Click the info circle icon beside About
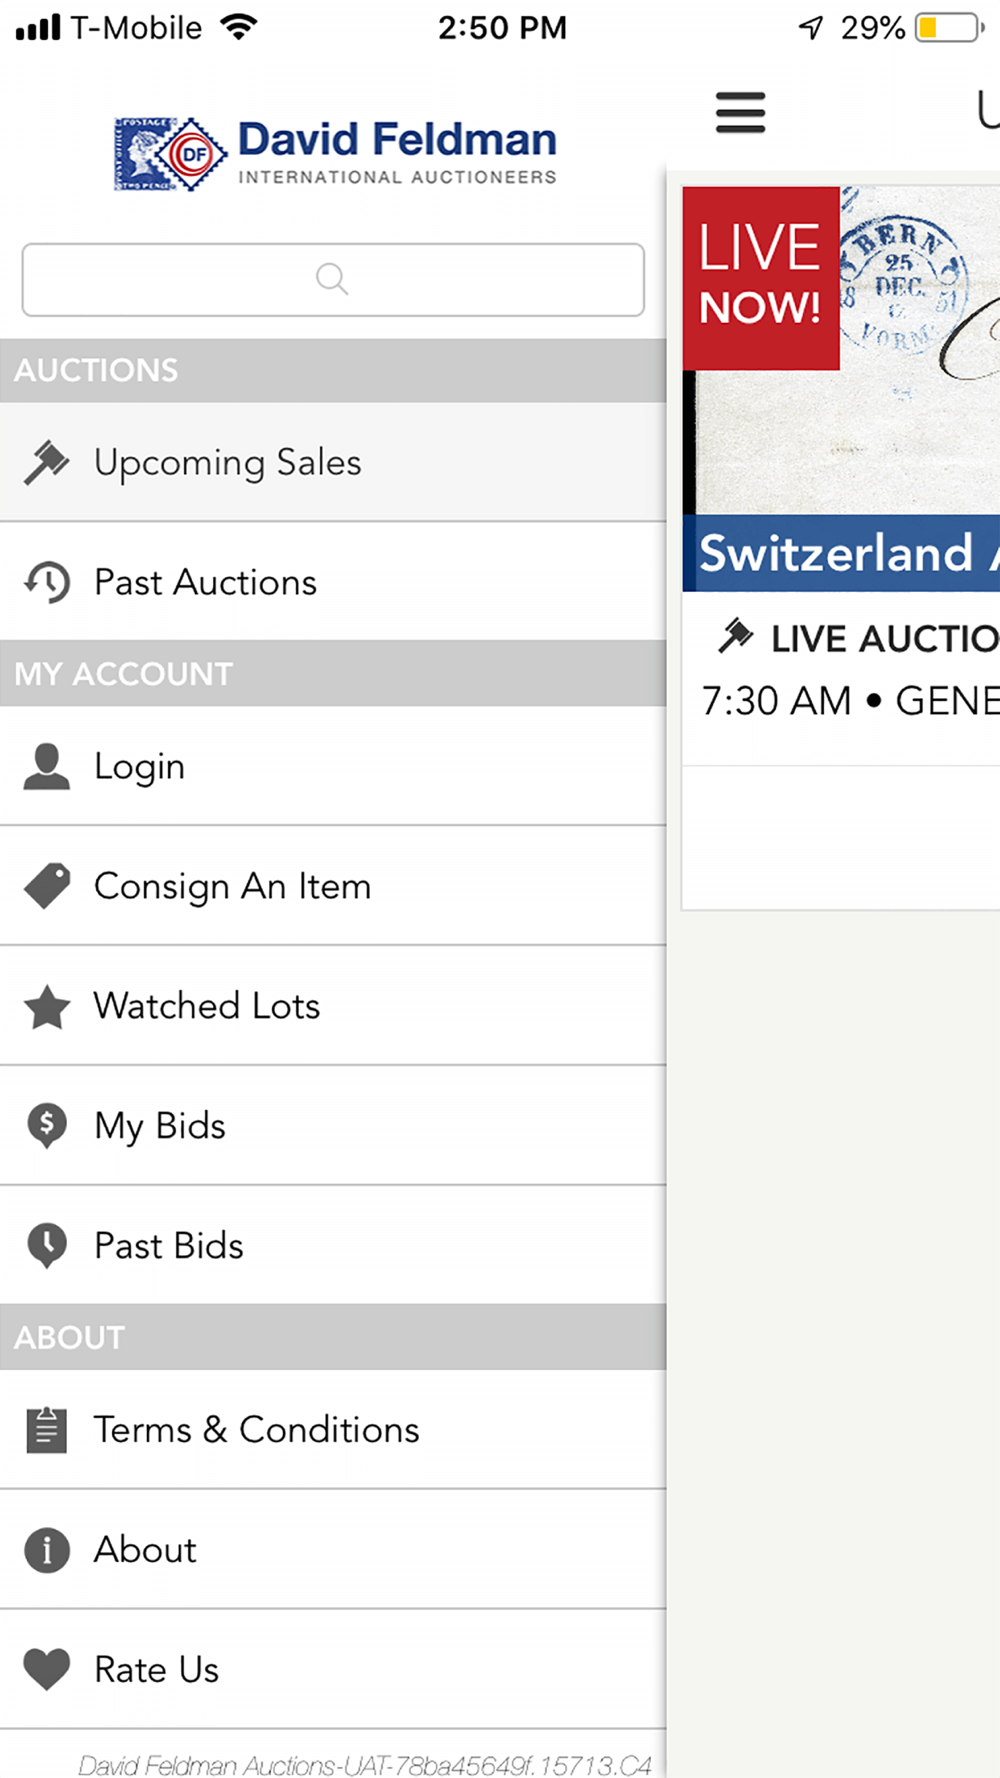Image resolution: width=1000 pixels, height=1778 pixels. click(47, 1550)
